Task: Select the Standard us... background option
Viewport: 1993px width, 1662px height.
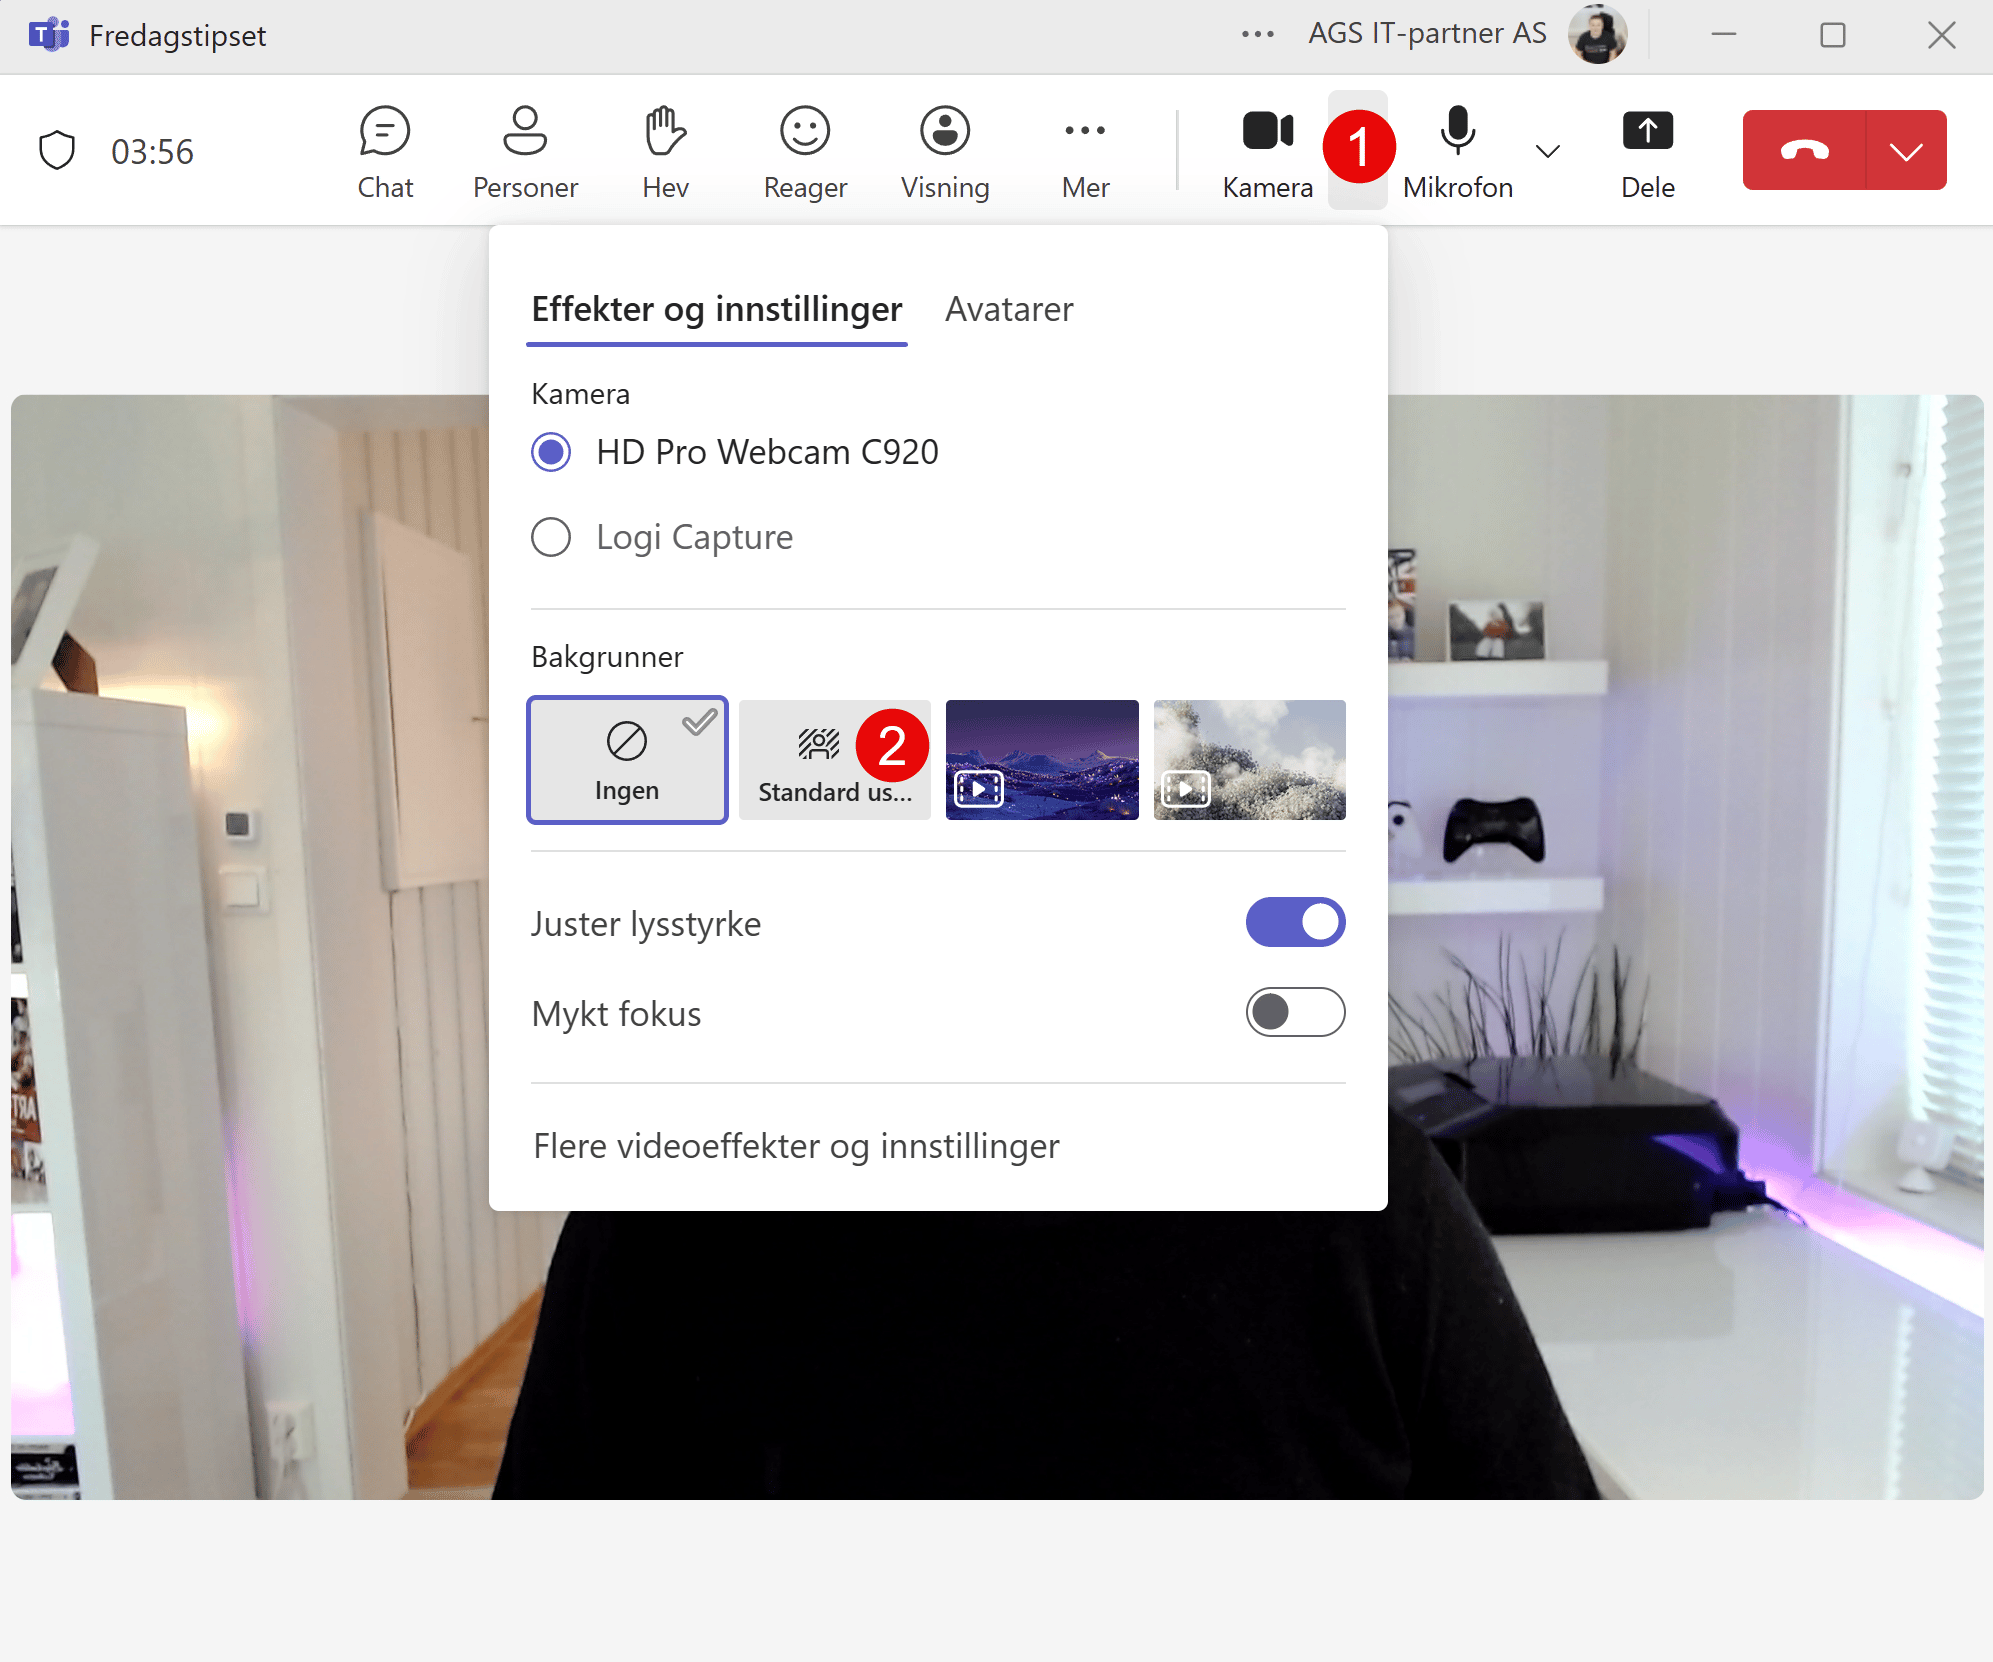Action: click(833, 760)
